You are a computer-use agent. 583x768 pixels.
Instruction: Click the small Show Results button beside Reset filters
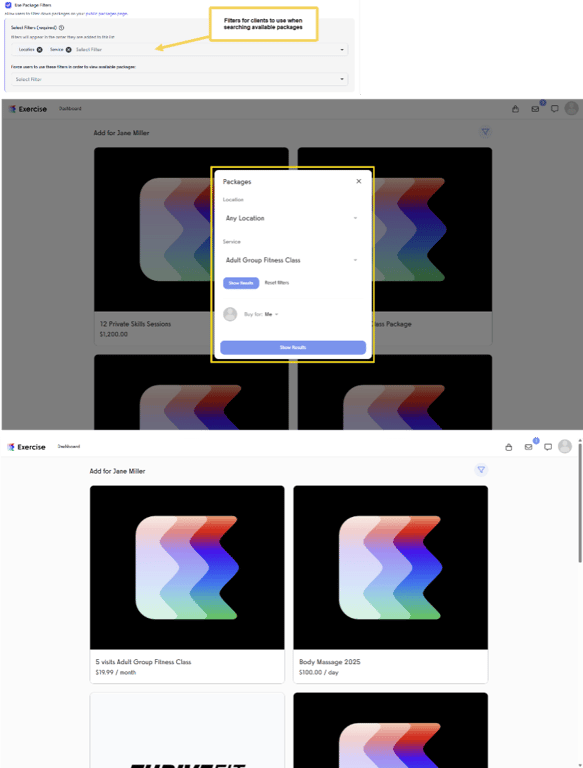point(241,283)
